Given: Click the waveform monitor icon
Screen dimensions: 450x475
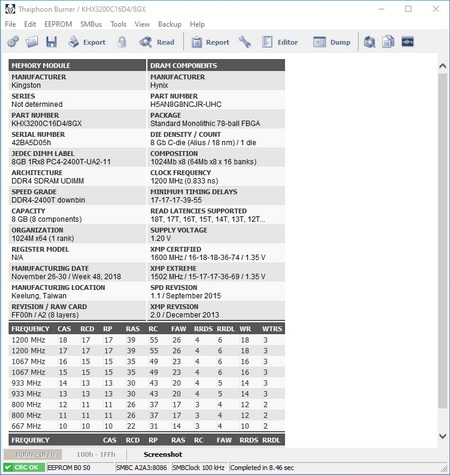Looking at the screenshot, I should (407, 42).
